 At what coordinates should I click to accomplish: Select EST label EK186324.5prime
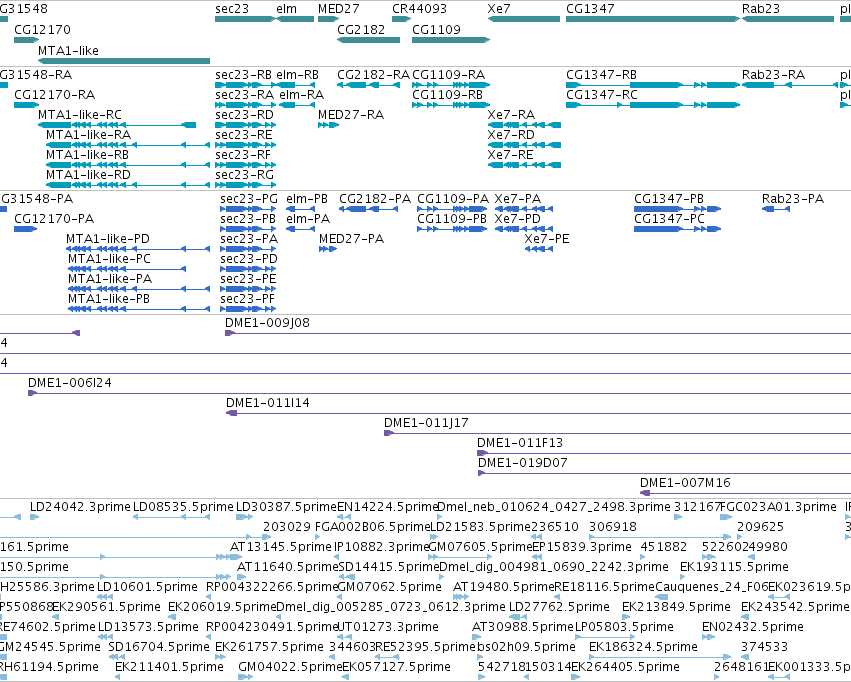tap(643, 647)
